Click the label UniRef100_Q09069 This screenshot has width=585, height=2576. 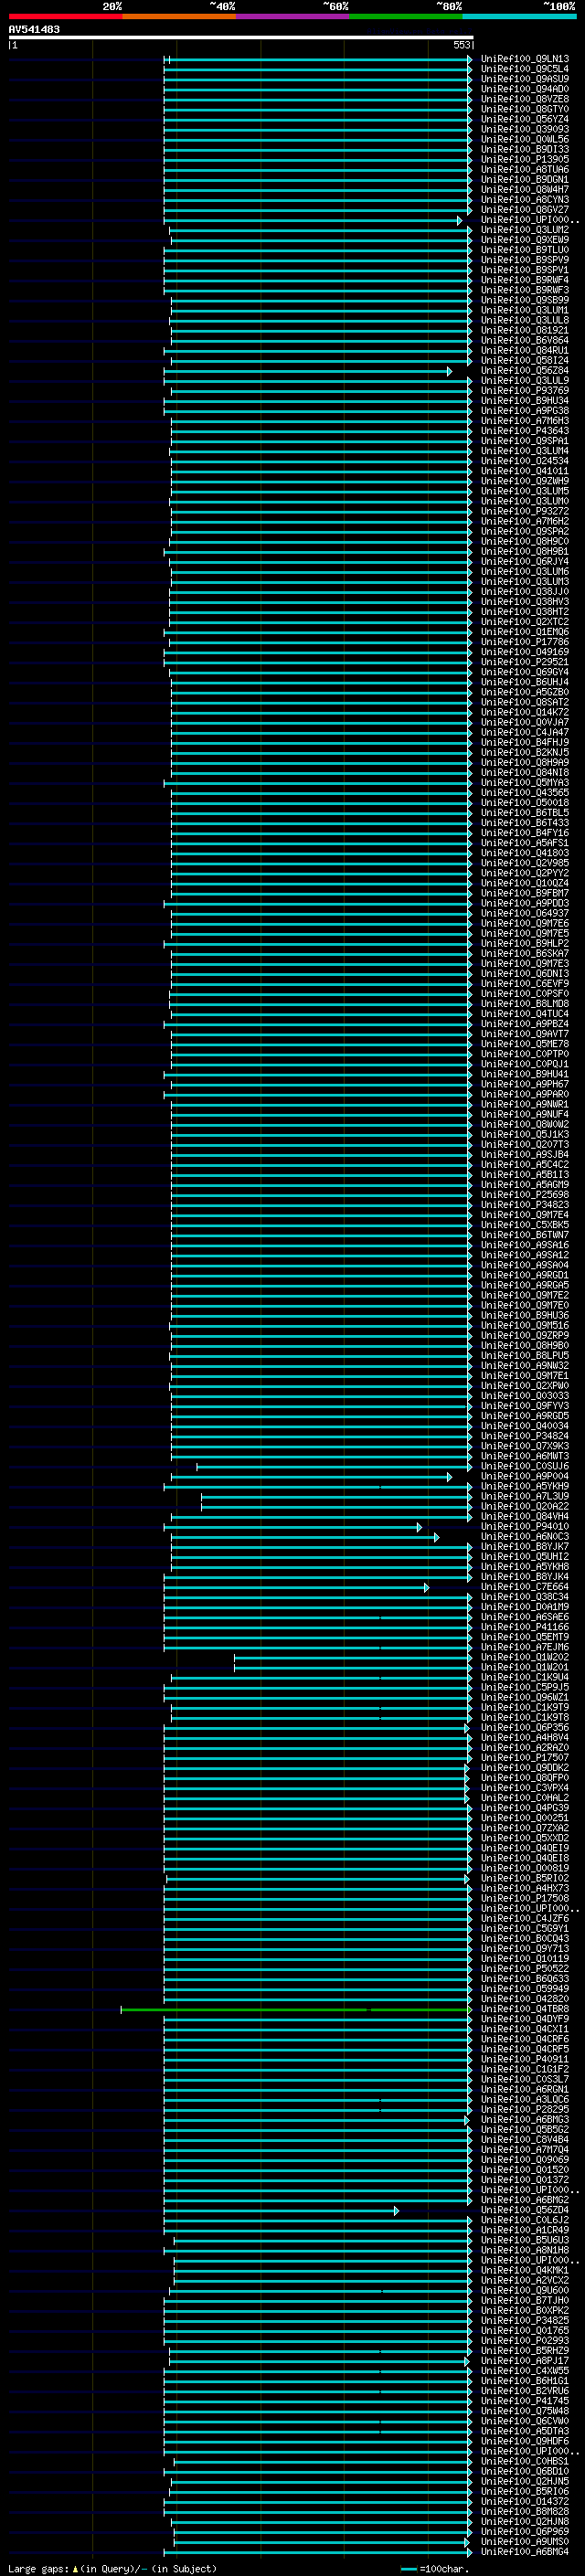click(x=524, y=2160)
